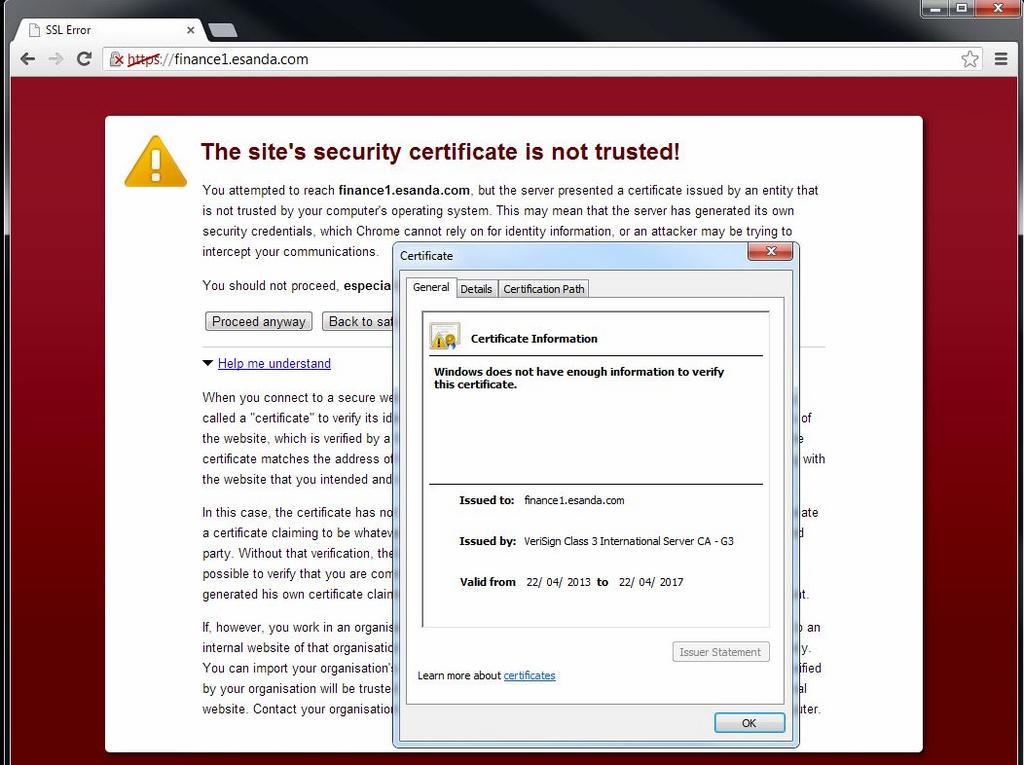Open the Chrome menu hamburger icon
Viewport: 1024px width, 765px height.
(1000, 59)
